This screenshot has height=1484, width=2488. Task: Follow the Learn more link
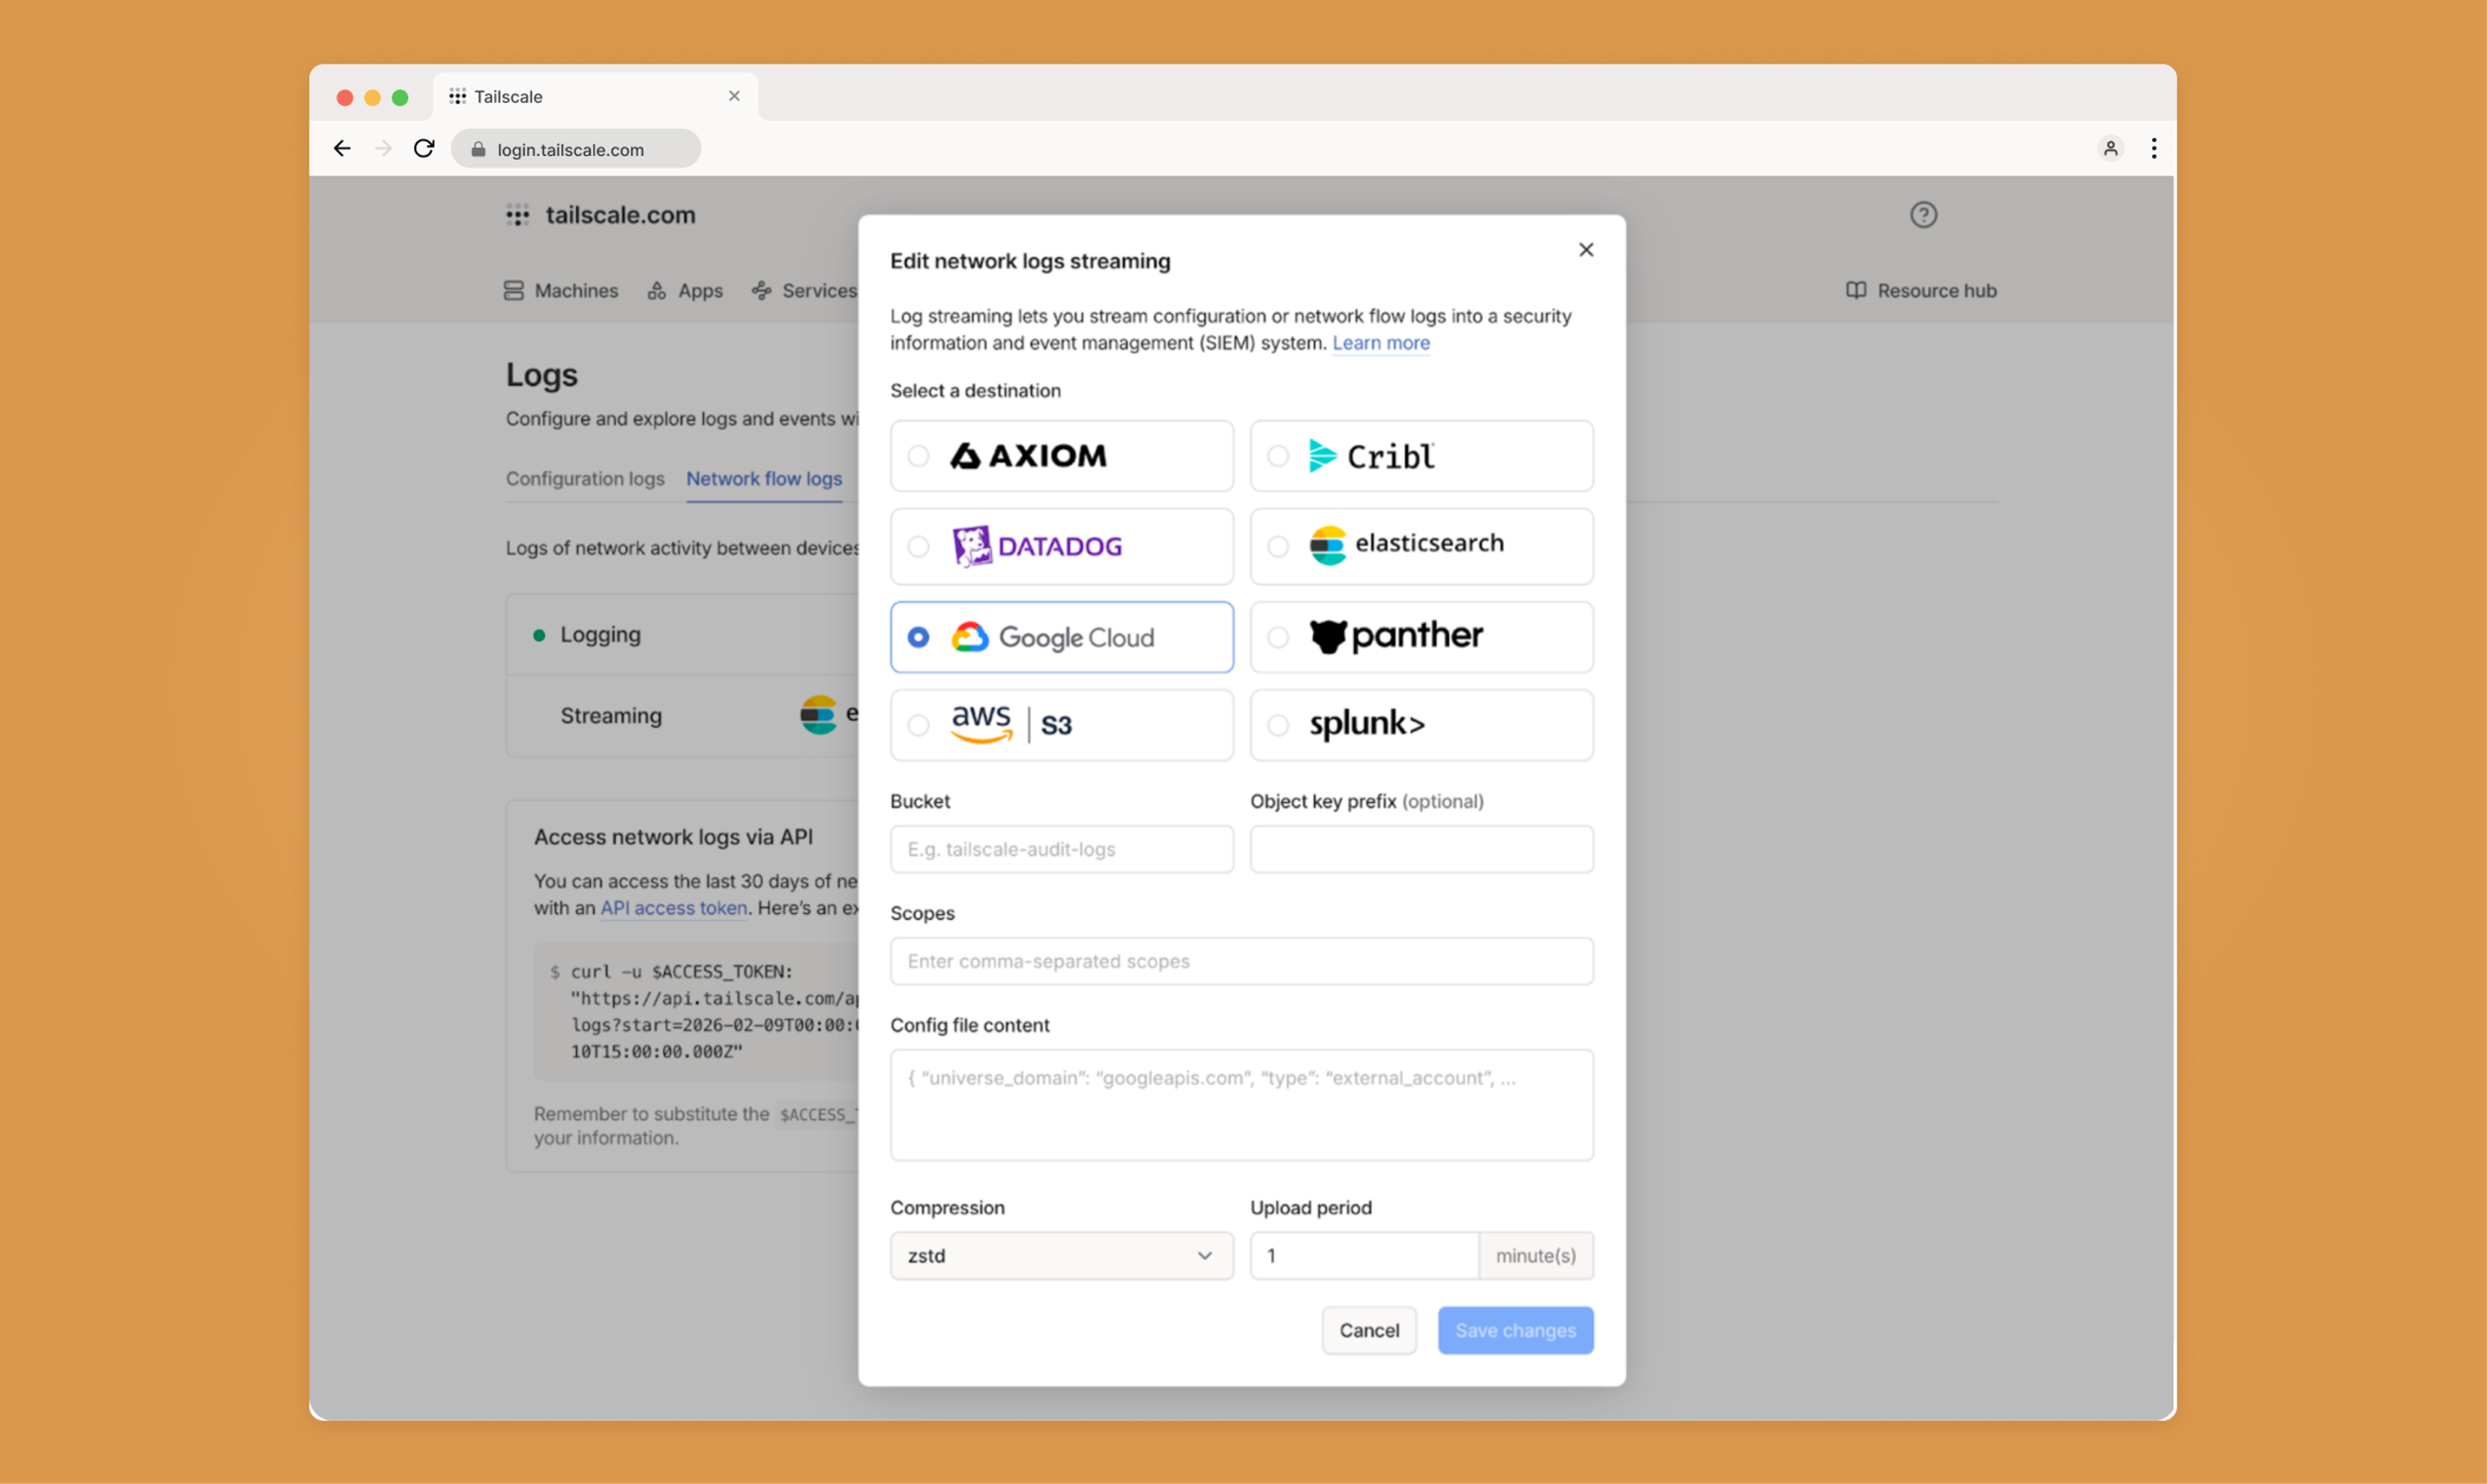click(x=1380, y=343)
